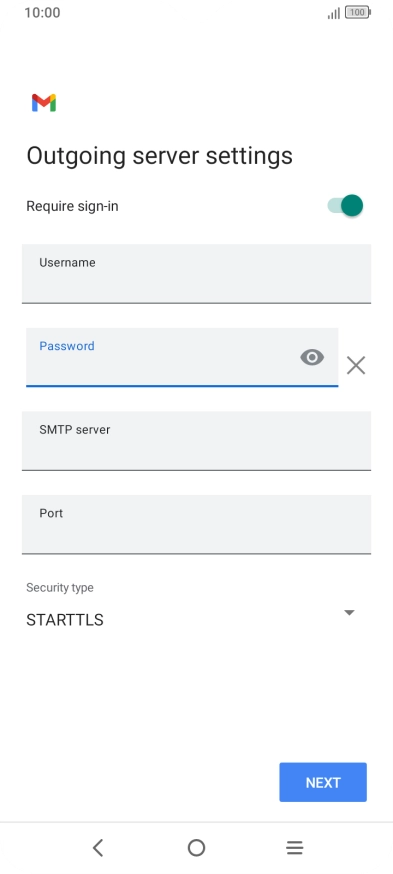393x874 pixels.
Task: Tap the Gmail logo icon
Action: point(43,103)
